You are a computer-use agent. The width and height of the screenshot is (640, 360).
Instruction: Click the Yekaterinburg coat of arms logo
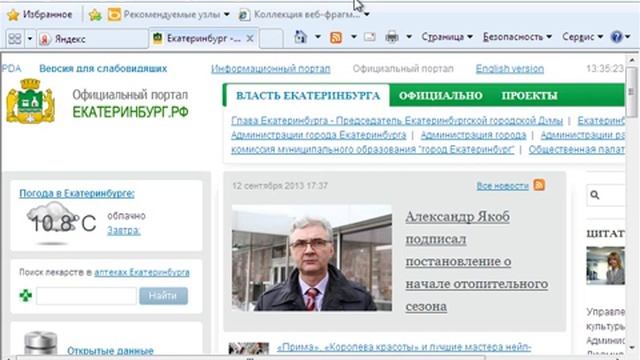(x=31, y=101)
